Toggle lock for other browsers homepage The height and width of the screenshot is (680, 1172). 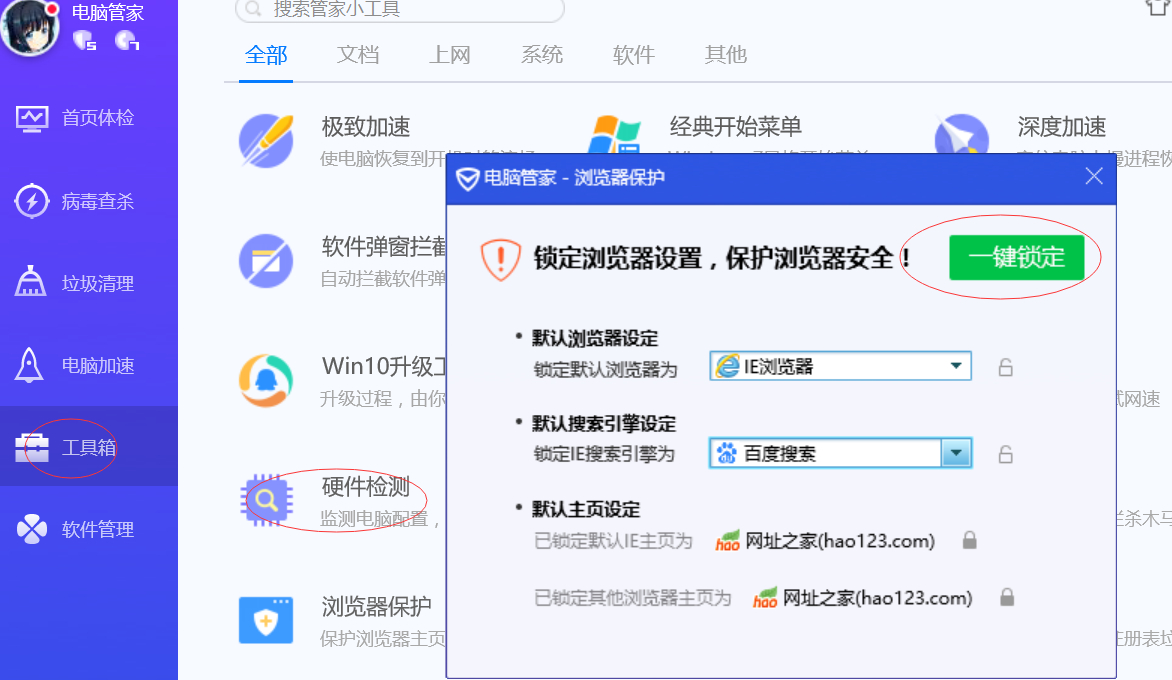1007,596
